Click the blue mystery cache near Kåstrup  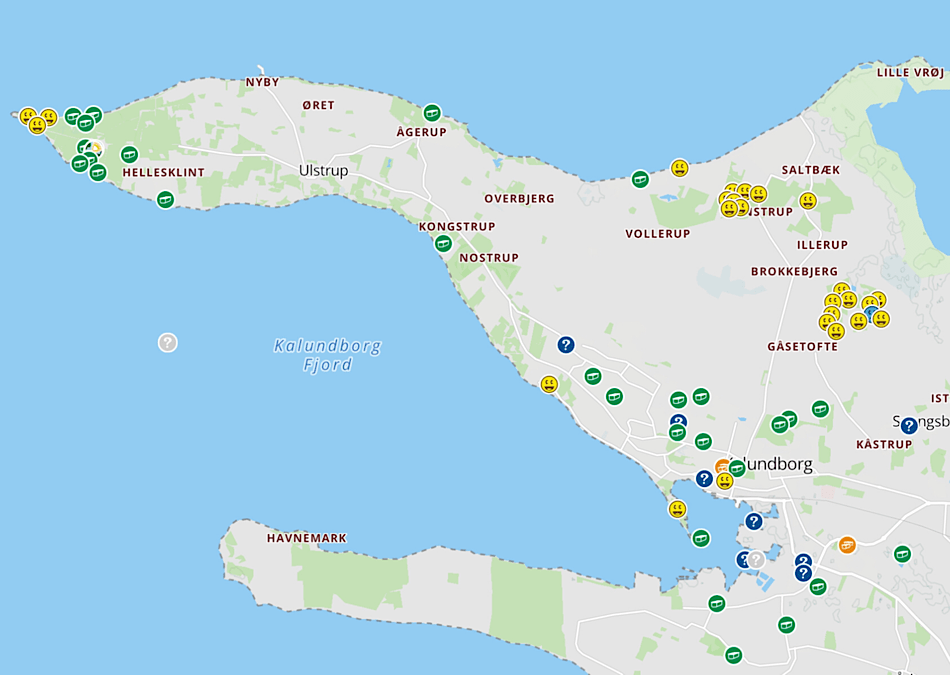coord(908,426)
